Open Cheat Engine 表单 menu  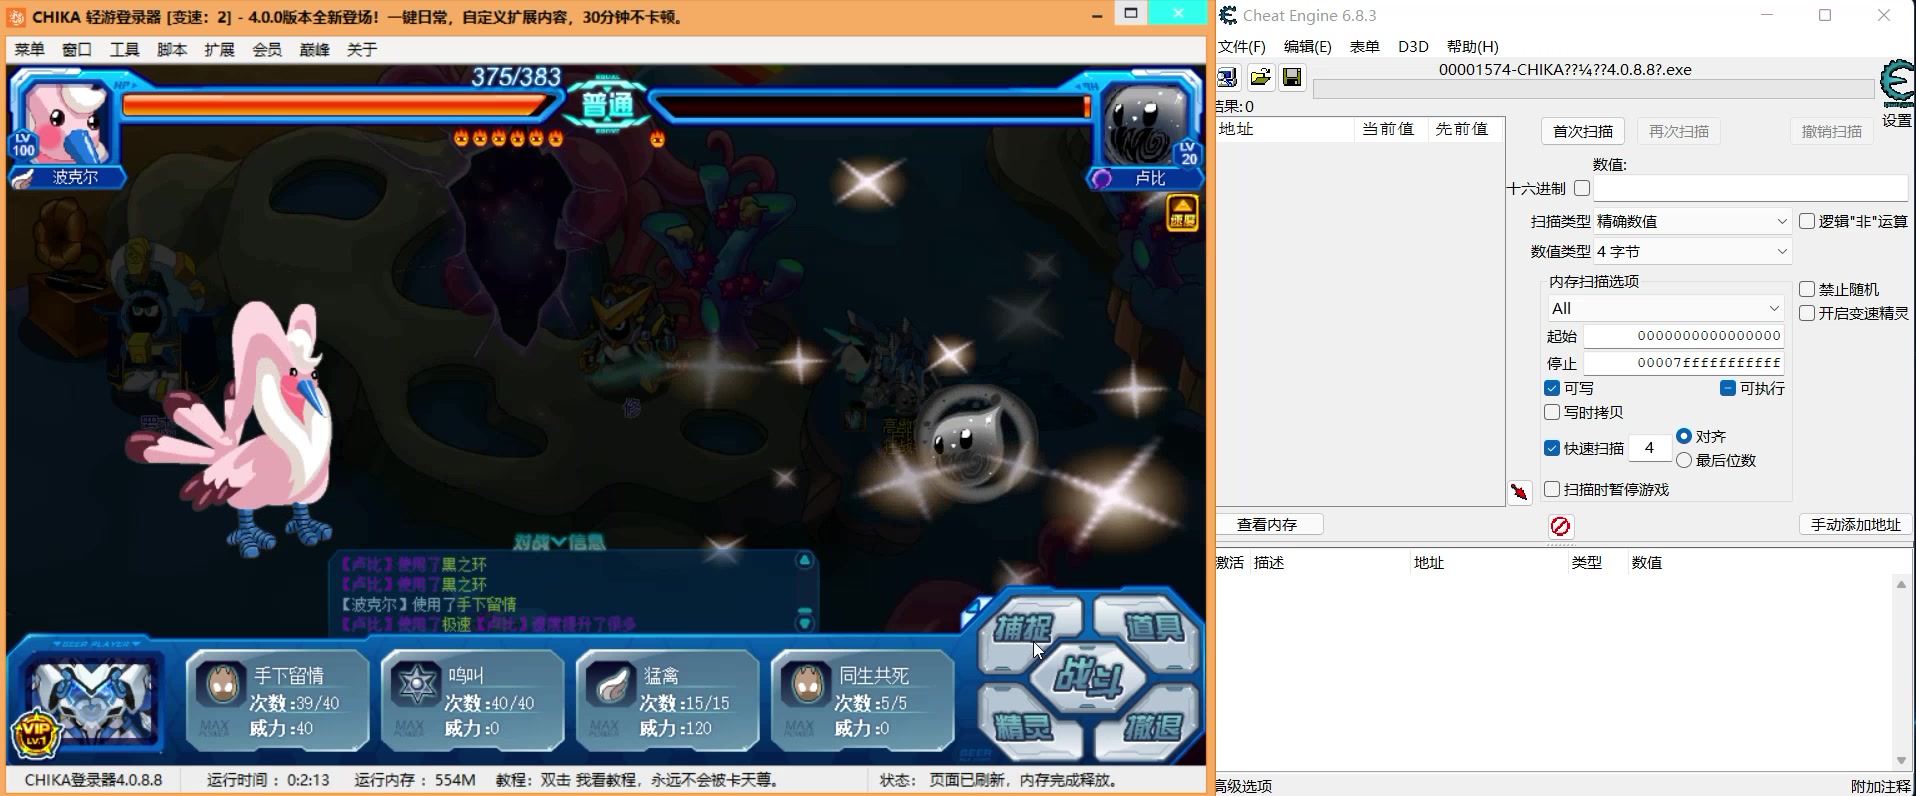tap(1365, 47)
